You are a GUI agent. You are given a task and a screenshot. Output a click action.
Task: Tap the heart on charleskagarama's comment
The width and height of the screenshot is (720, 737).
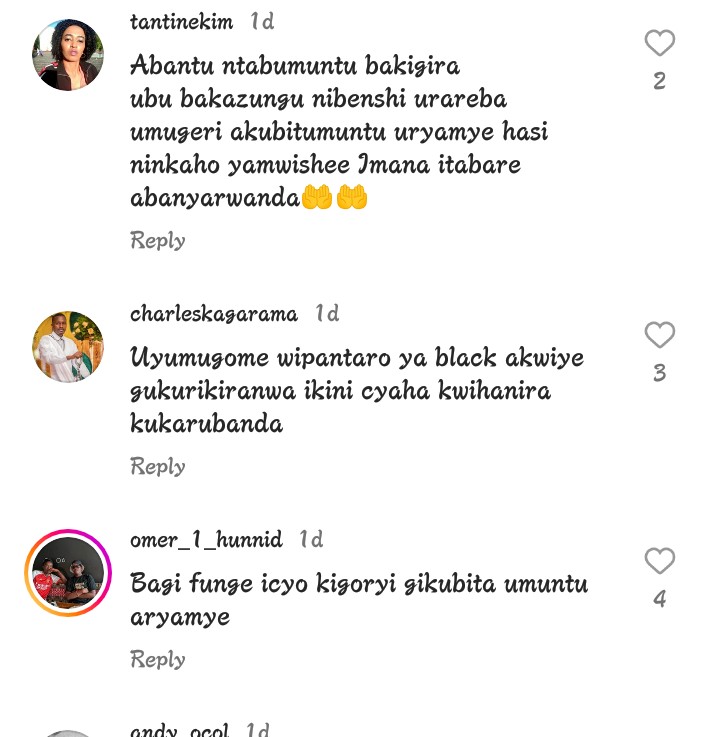[659, 335]
